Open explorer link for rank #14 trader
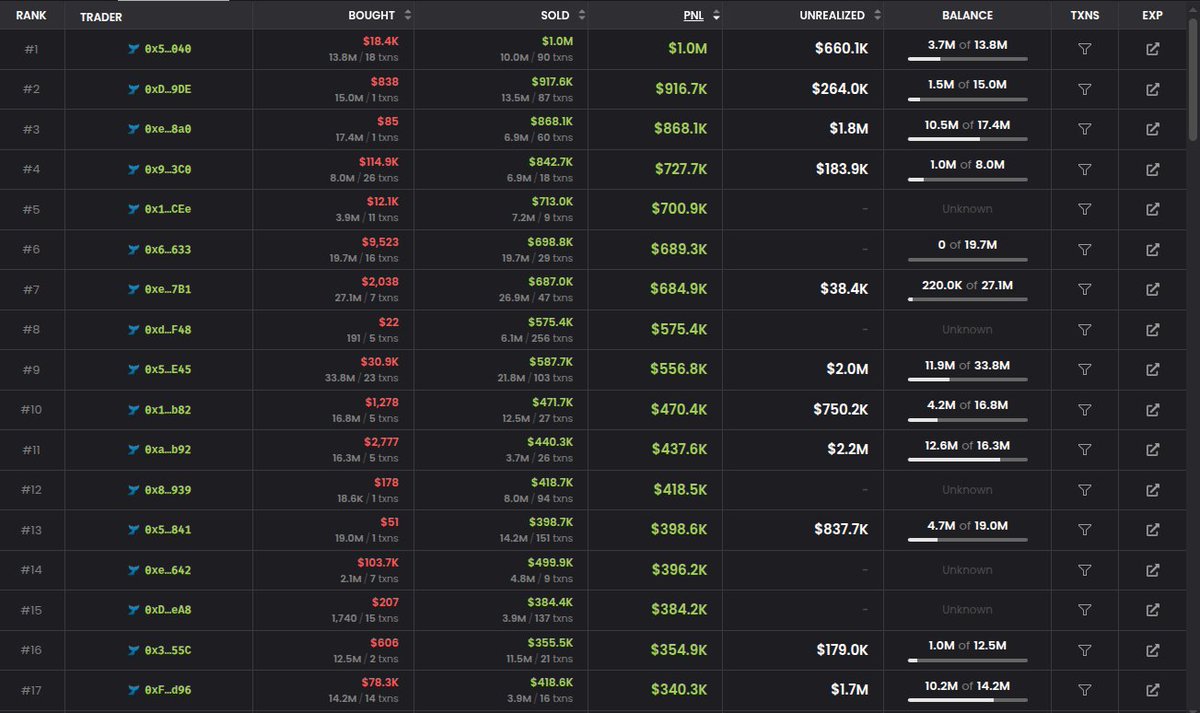Viewport: 1200px width, 713px height. [x=1152, y=570]
